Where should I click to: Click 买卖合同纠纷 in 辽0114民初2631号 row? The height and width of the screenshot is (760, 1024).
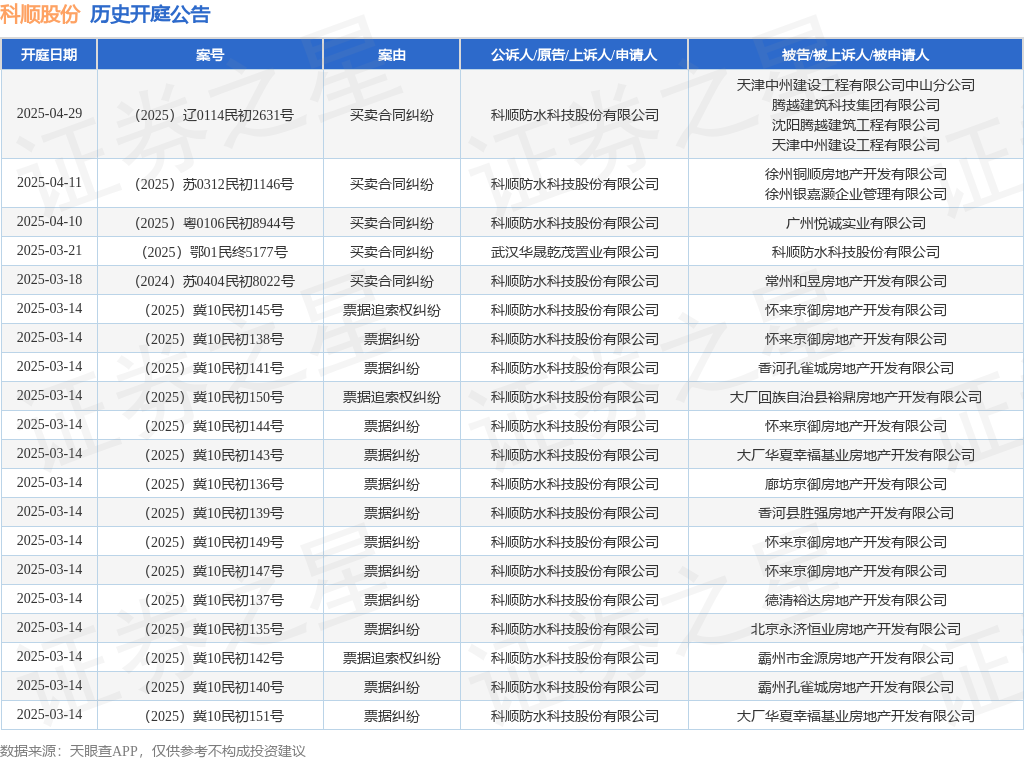392,116
